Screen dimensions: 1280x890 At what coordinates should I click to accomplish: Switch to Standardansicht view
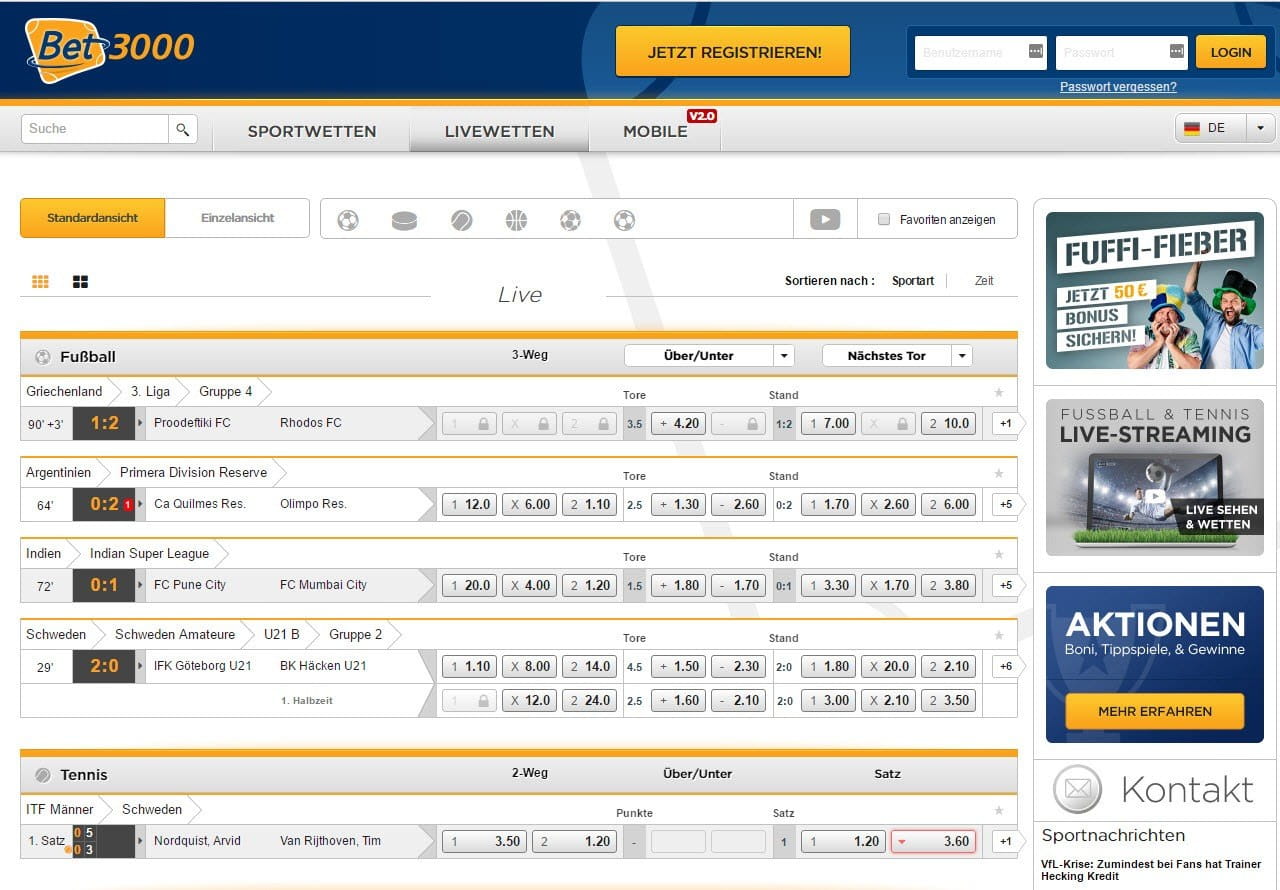point(92,218)
